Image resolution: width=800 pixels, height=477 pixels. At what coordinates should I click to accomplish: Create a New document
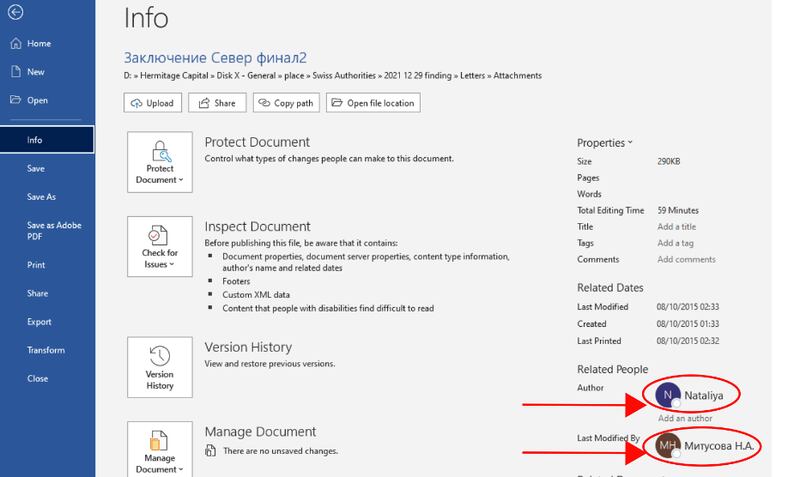tap(36, 72)
